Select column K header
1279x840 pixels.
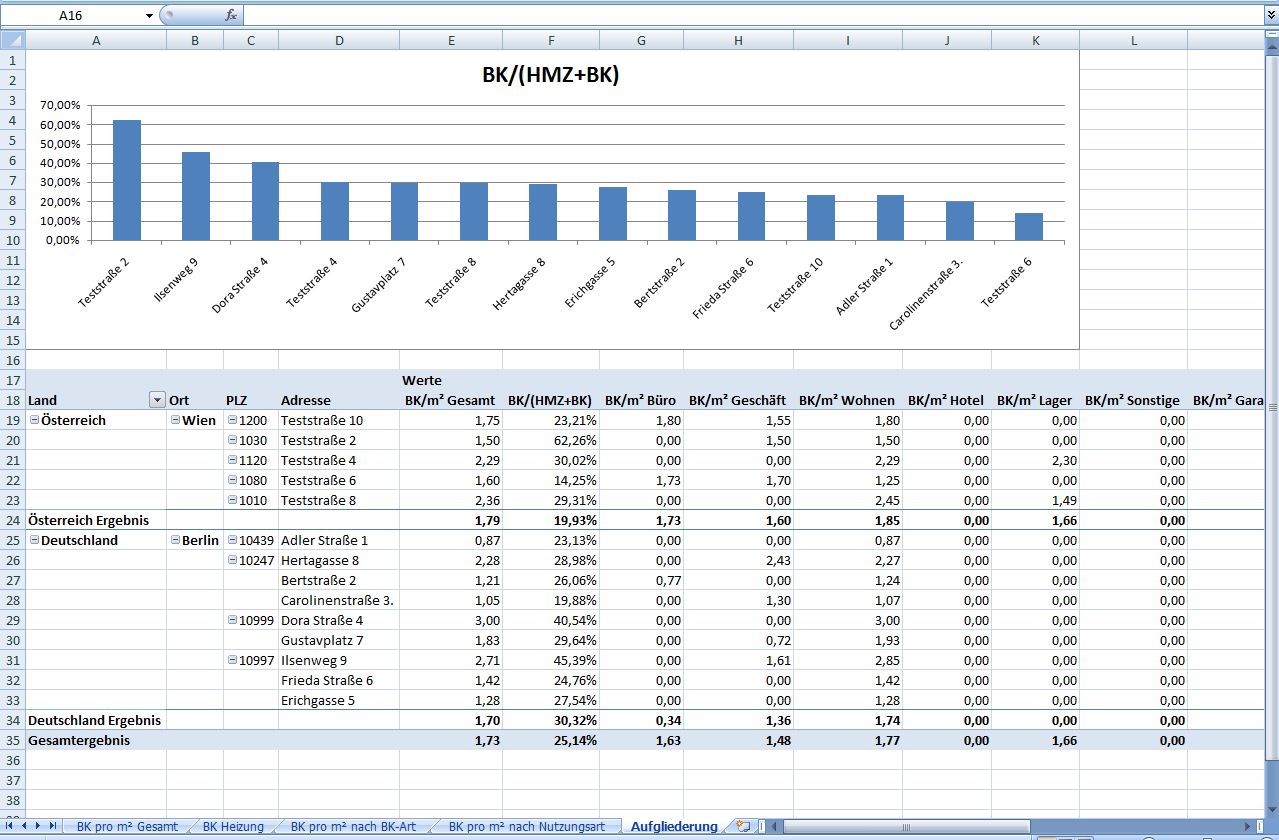click(1036, 39)
